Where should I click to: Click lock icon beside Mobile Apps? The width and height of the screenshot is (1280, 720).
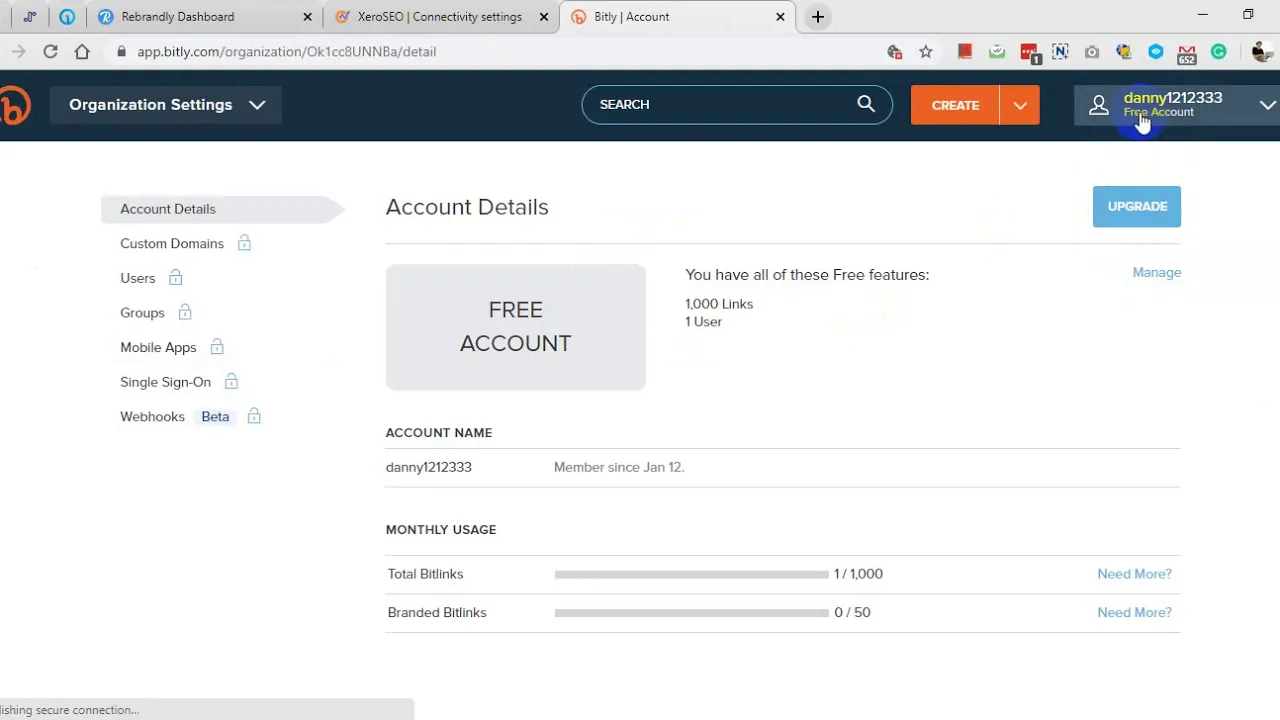[217, 347]
